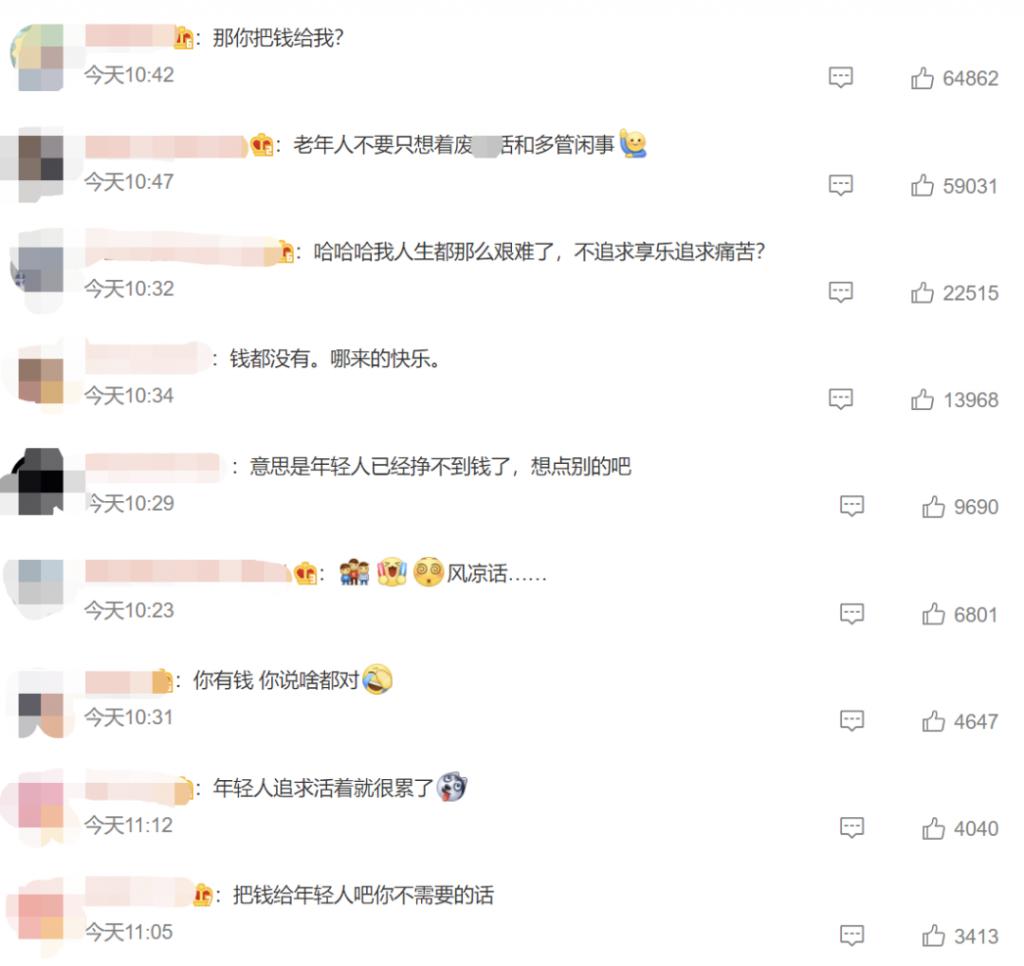Reply to the 那你把钱给我 comment
This screenshot has width=1024, height=966.
(x=840, y=77)
